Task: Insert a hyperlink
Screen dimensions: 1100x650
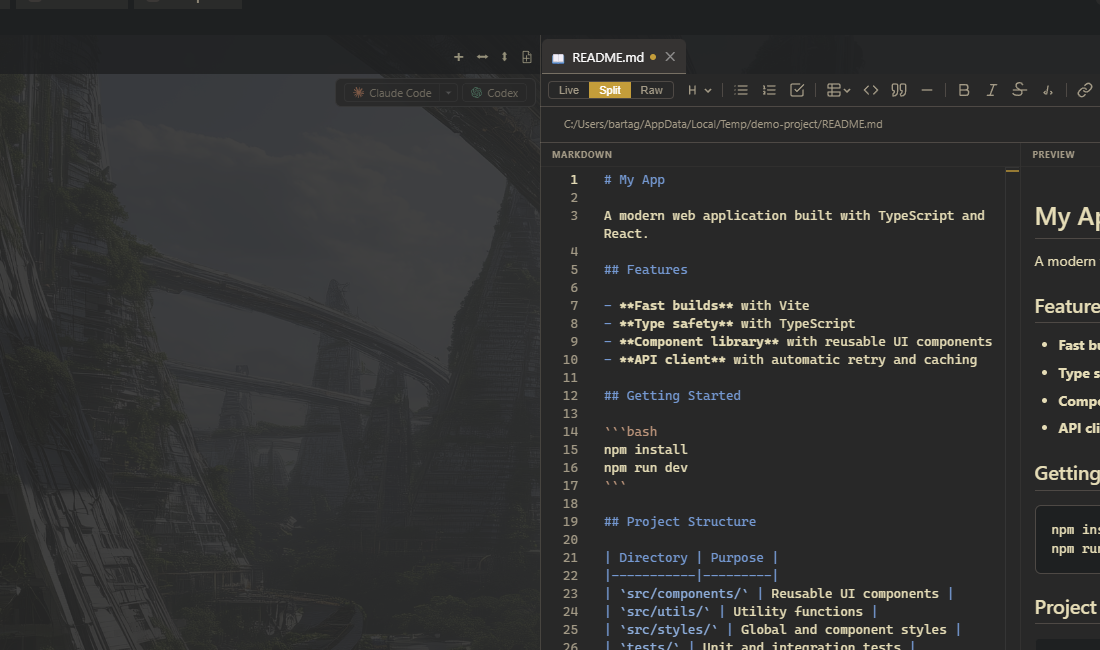Action: coord(1085,90)
